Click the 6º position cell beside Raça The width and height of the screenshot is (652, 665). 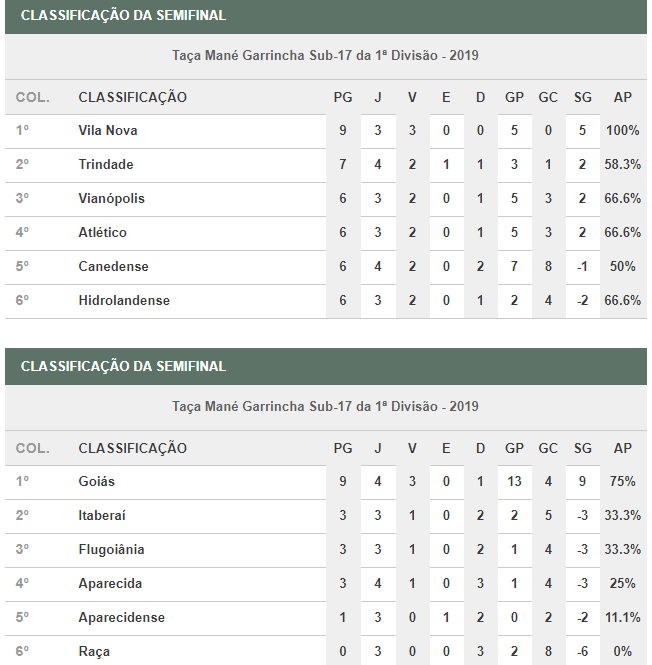(x=22, y=652)
